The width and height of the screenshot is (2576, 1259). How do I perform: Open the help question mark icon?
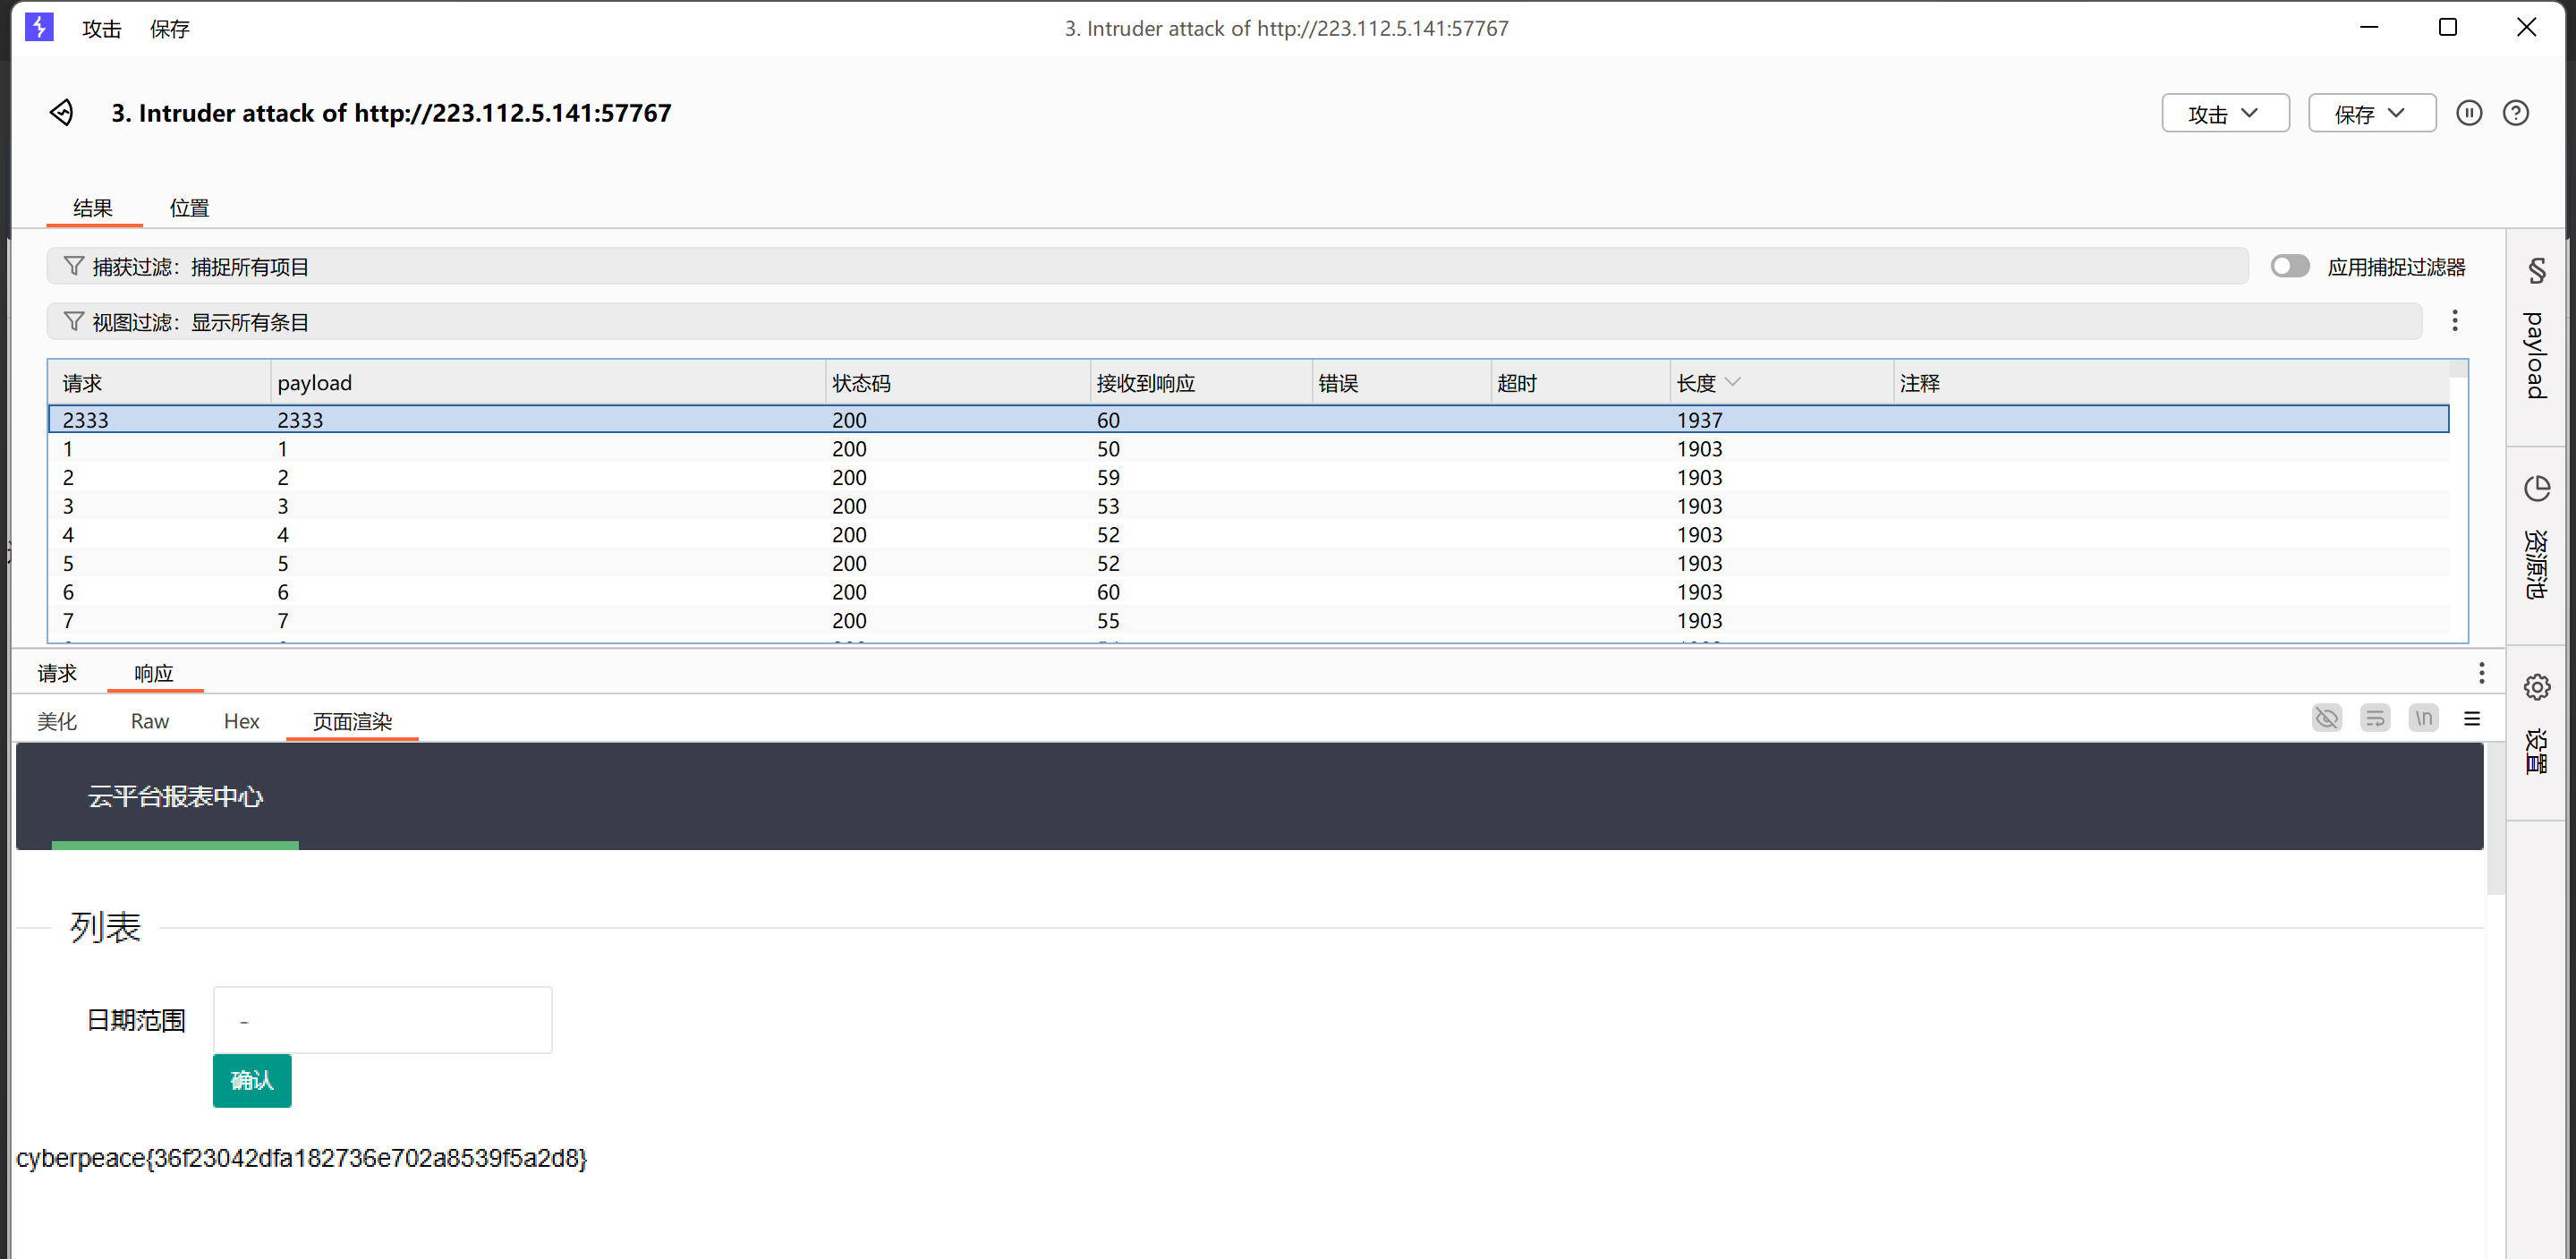pyautogui.click(x=2515, y=113)
